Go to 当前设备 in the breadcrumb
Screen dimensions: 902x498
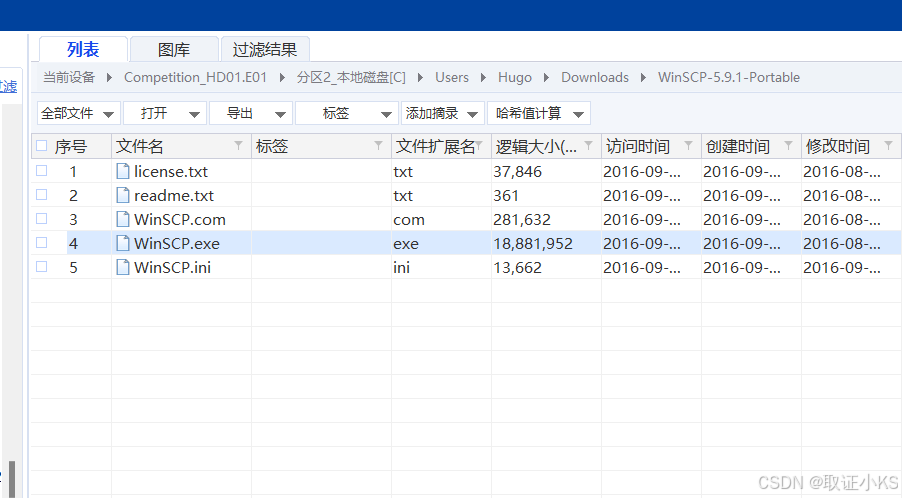click(69, 78)
